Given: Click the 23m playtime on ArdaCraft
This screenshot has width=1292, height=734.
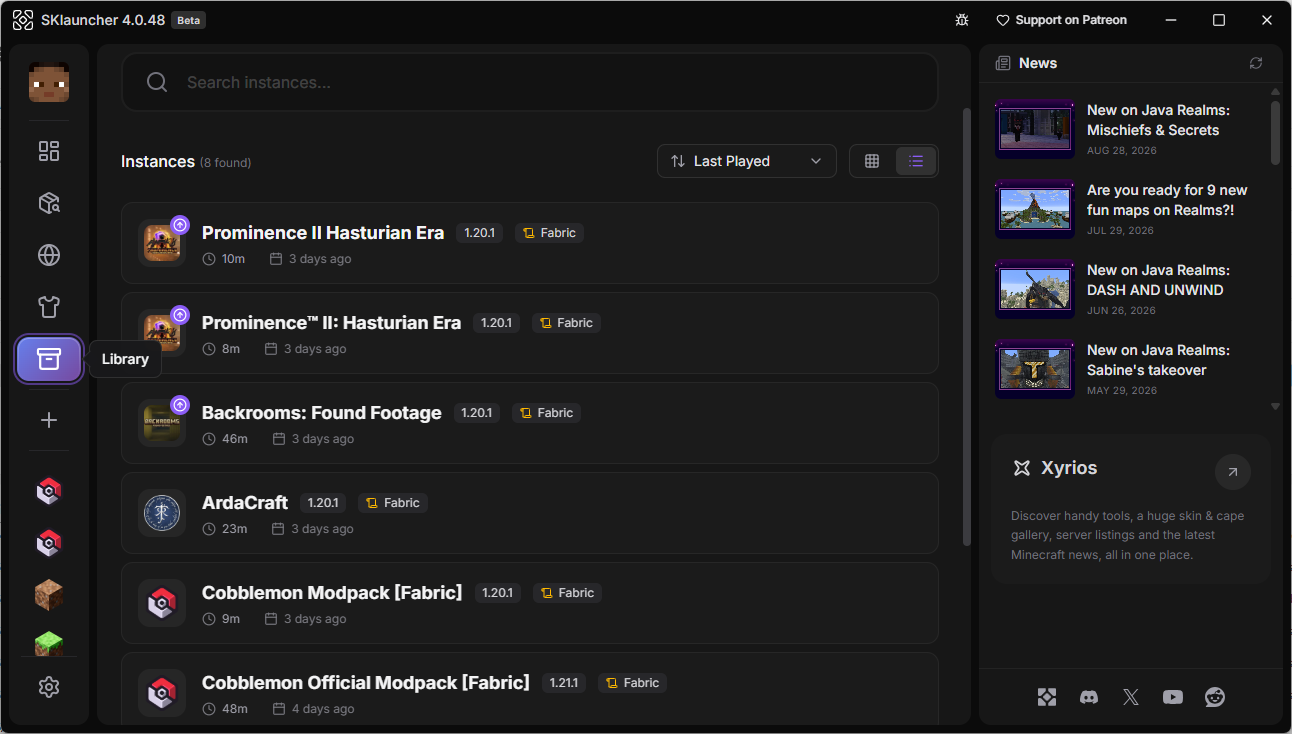Looking at the screenshot, I should coord(235,529).
